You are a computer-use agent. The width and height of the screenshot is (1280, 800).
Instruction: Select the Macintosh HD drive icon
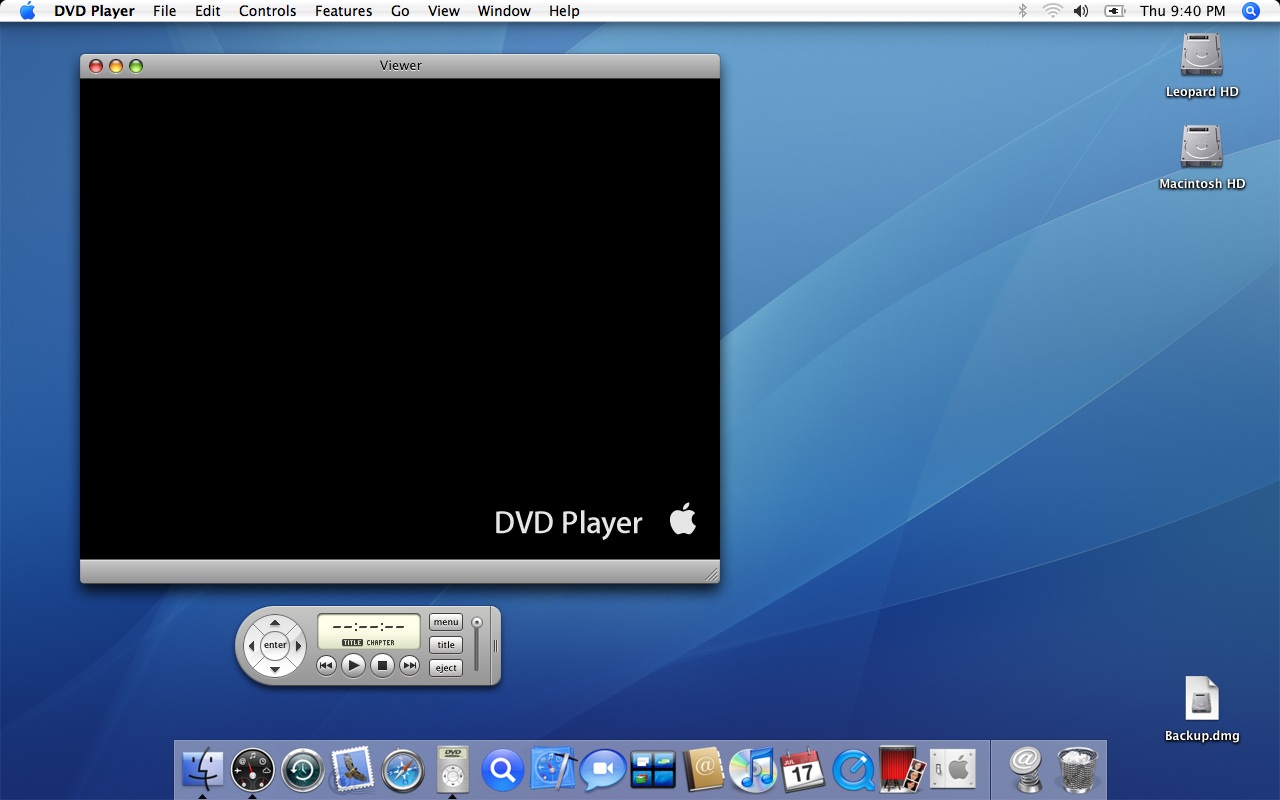pyautogui.click(x=1201, y=146)
